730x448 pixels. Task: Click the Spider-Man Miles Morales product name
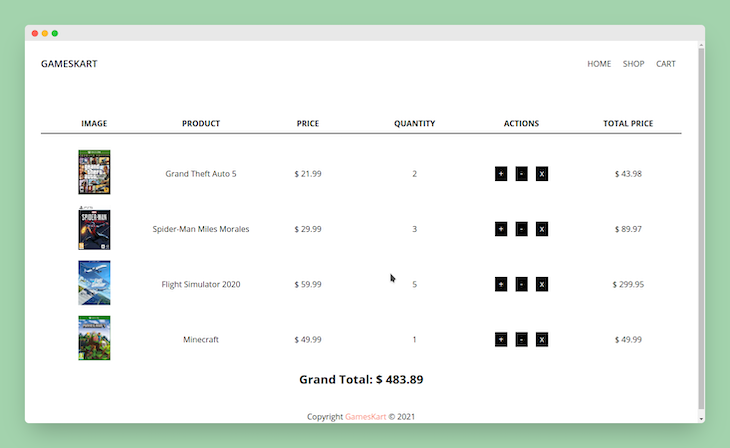(201, 229)
